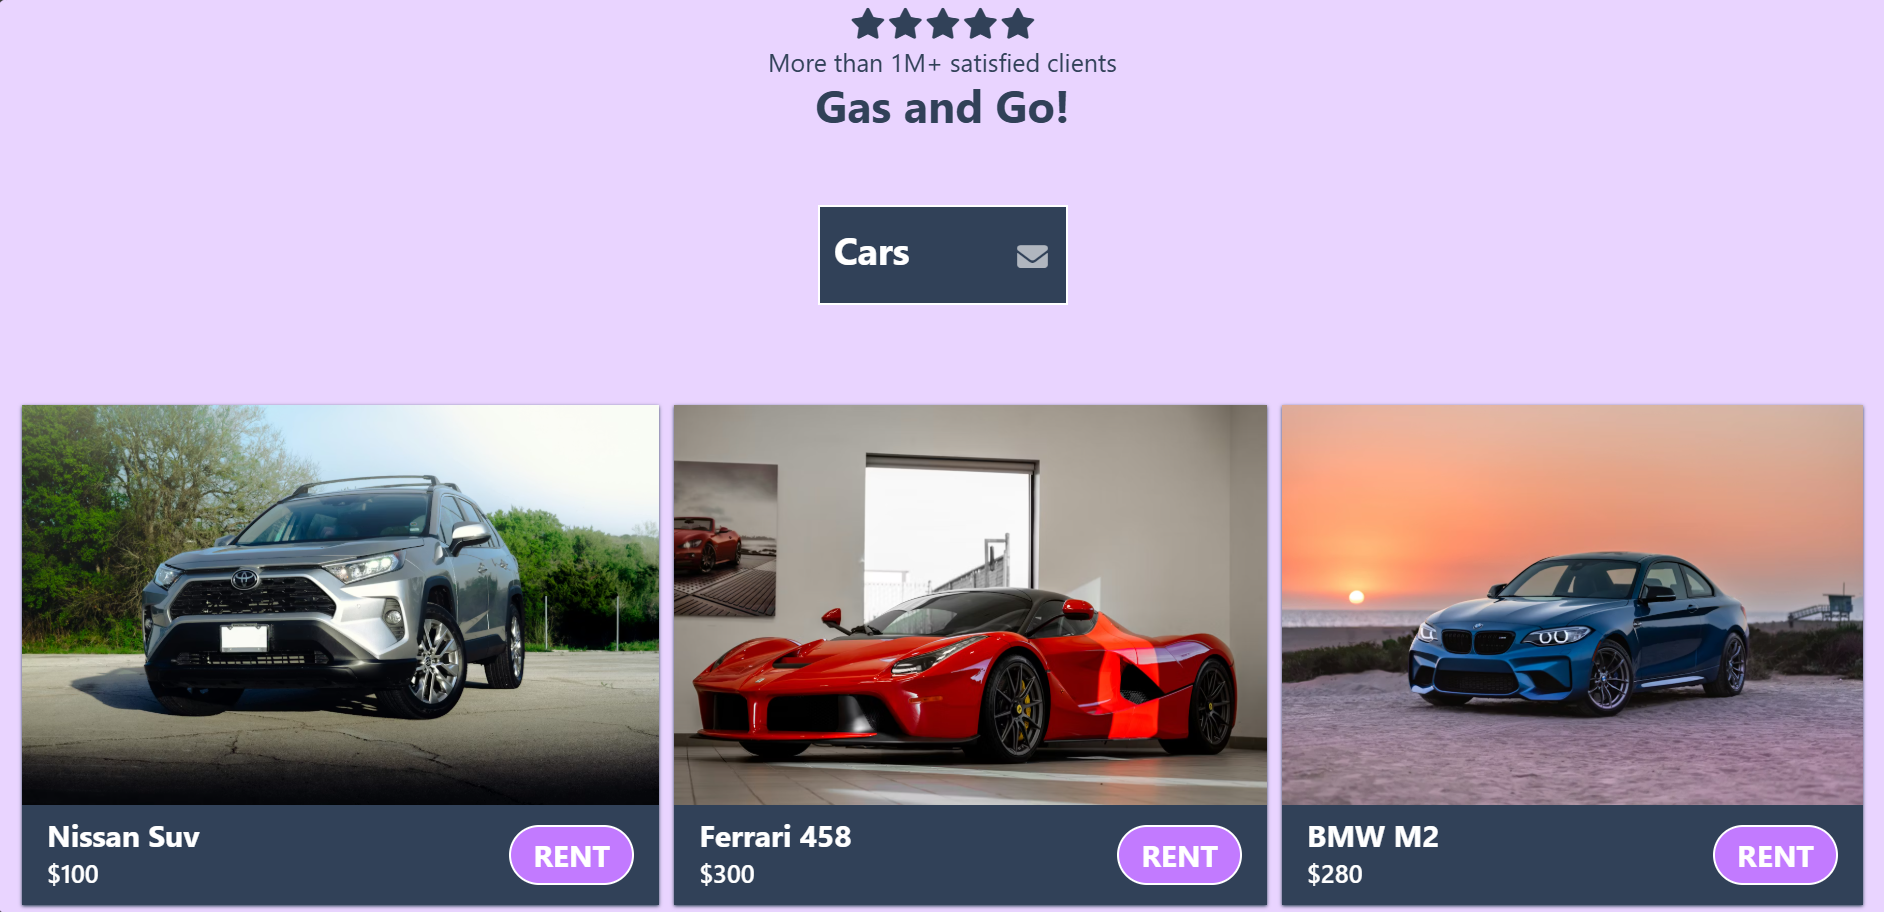Click the first rating star

pyautogui.click(x=868, y=23)
